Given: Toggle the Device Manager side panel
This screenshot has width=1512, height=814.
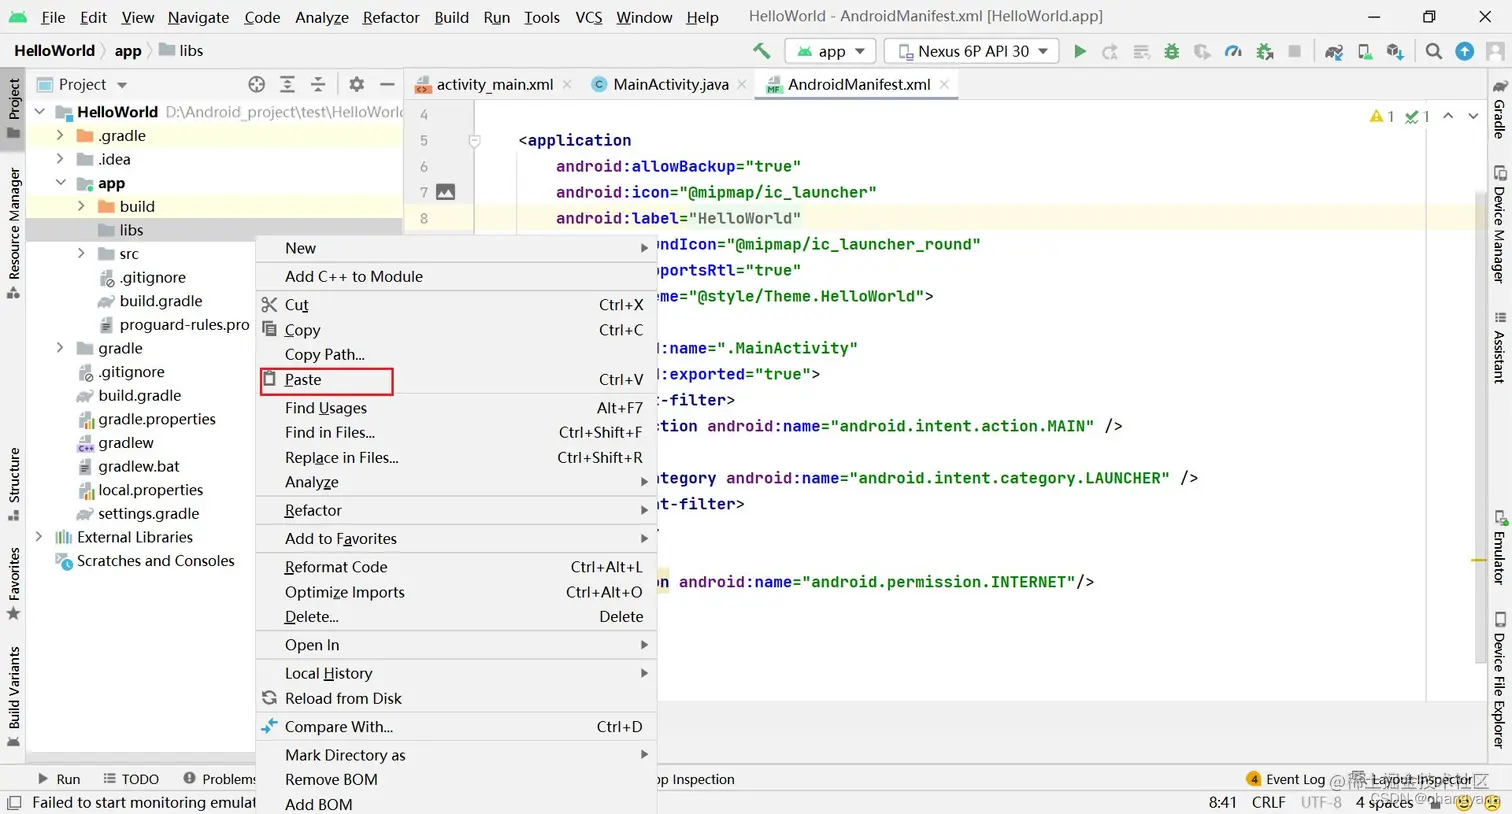Looking at the screenshot, I should pyautogui.click(x=1499, y=224).
